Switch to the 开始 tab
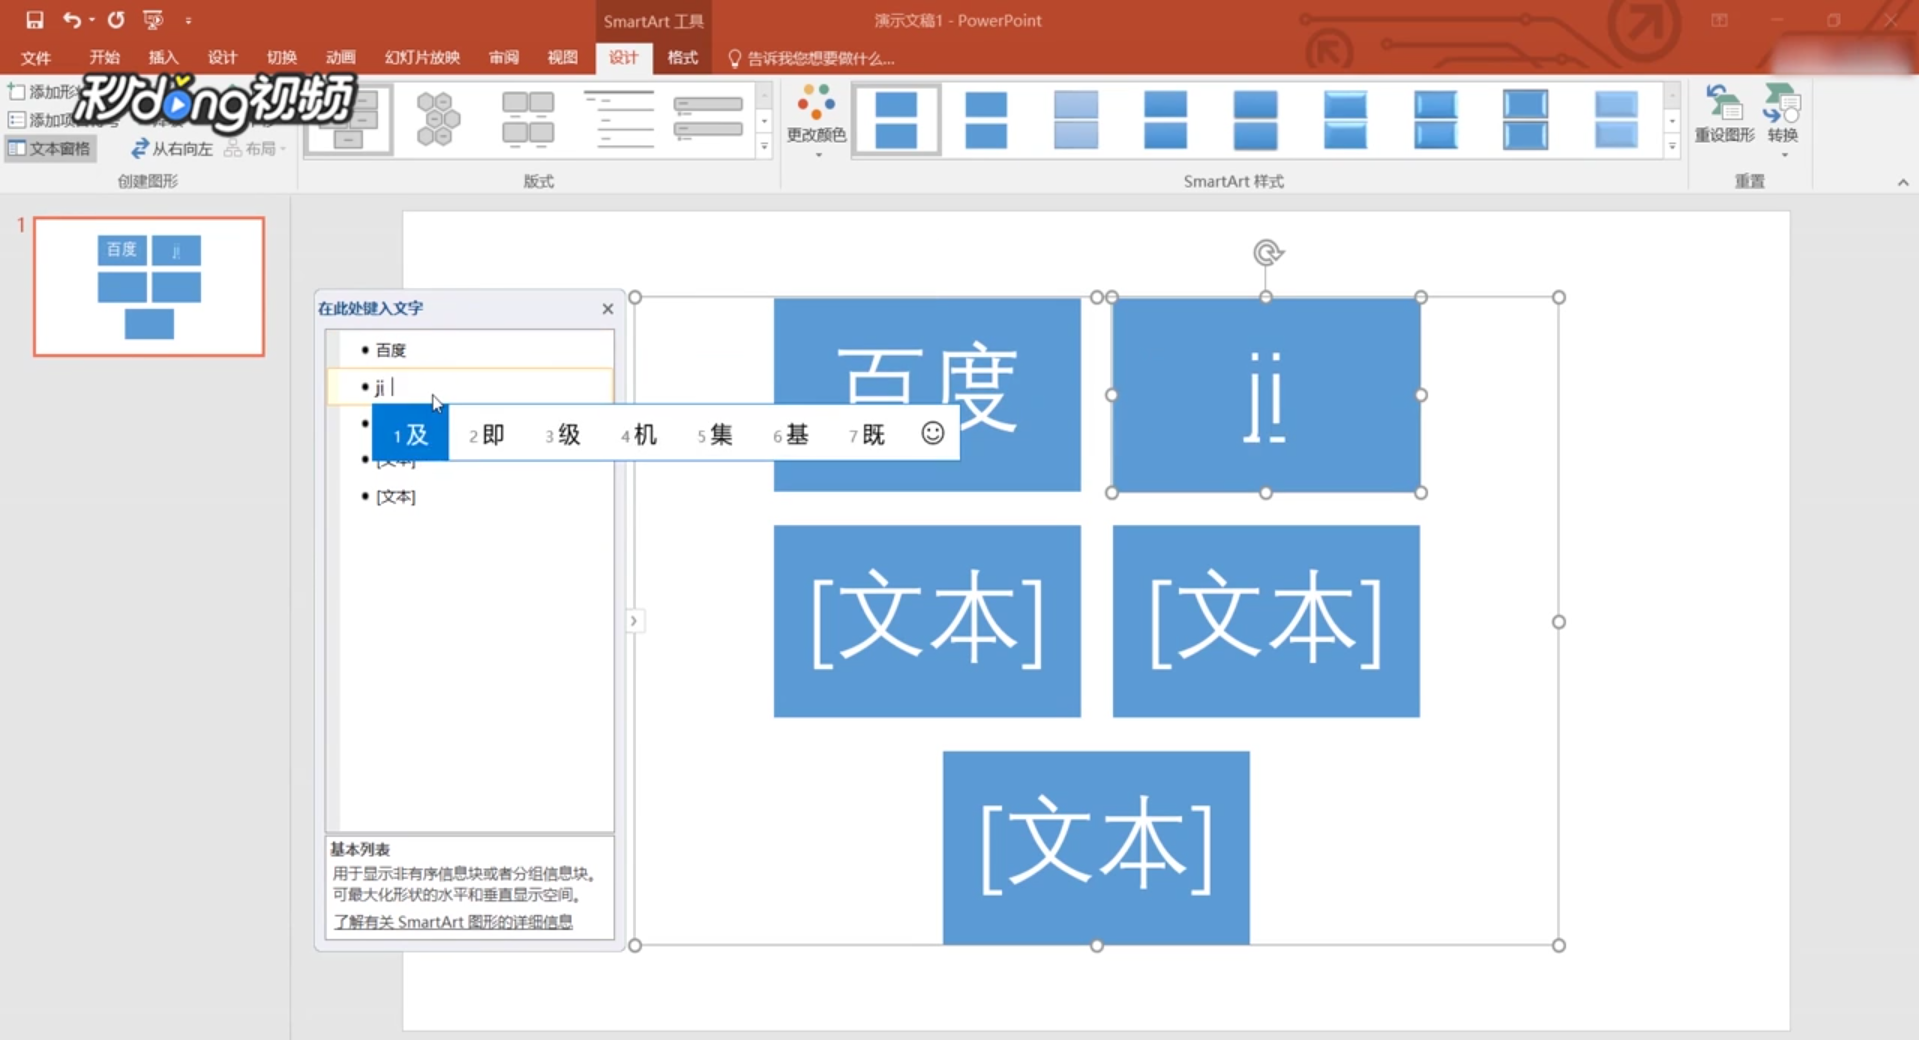The width and height of the screenshot is (1919, 1040). 104,58
